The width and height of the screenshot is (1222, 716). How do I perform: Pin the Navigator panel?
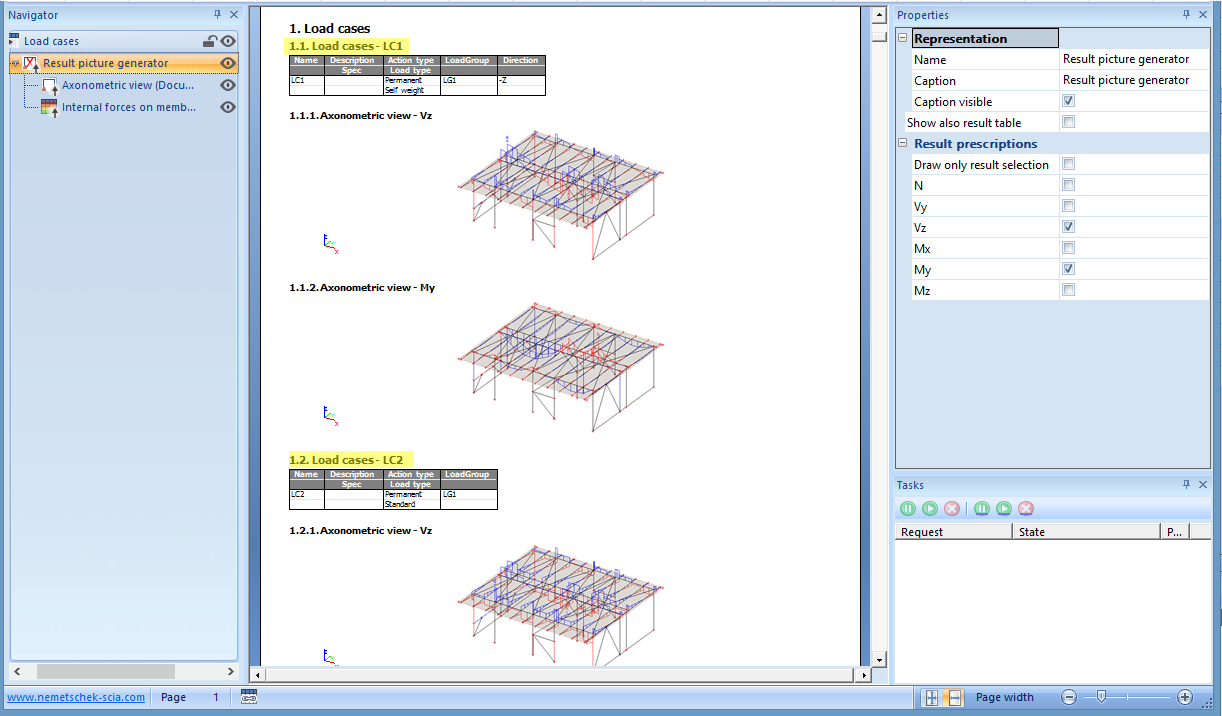point(218,15)
